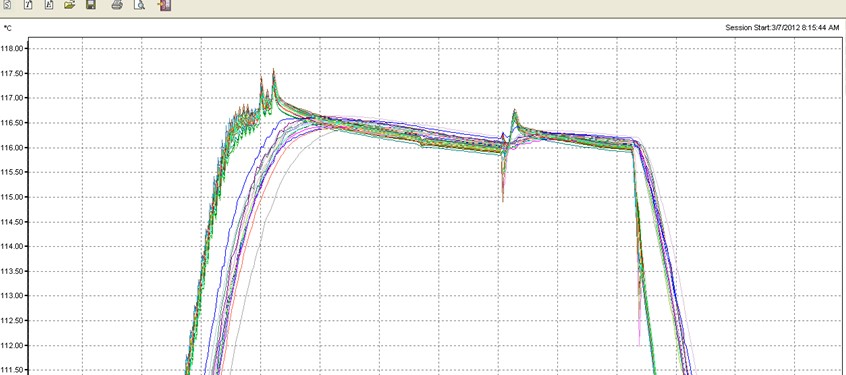
Task: Click the document icon marked S
Action: pyautogui.click(x=7, y=5)
